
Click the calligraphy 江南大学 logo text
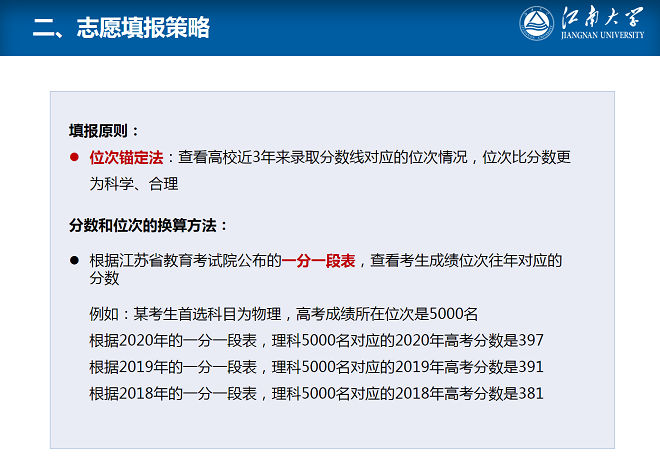[599, 18]
